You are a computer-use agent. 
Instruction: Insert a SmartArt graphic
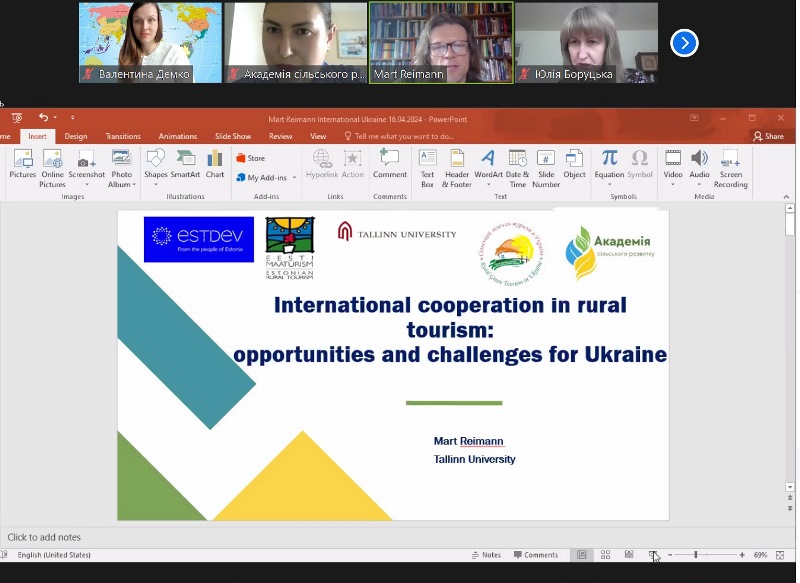pos(185,164)
